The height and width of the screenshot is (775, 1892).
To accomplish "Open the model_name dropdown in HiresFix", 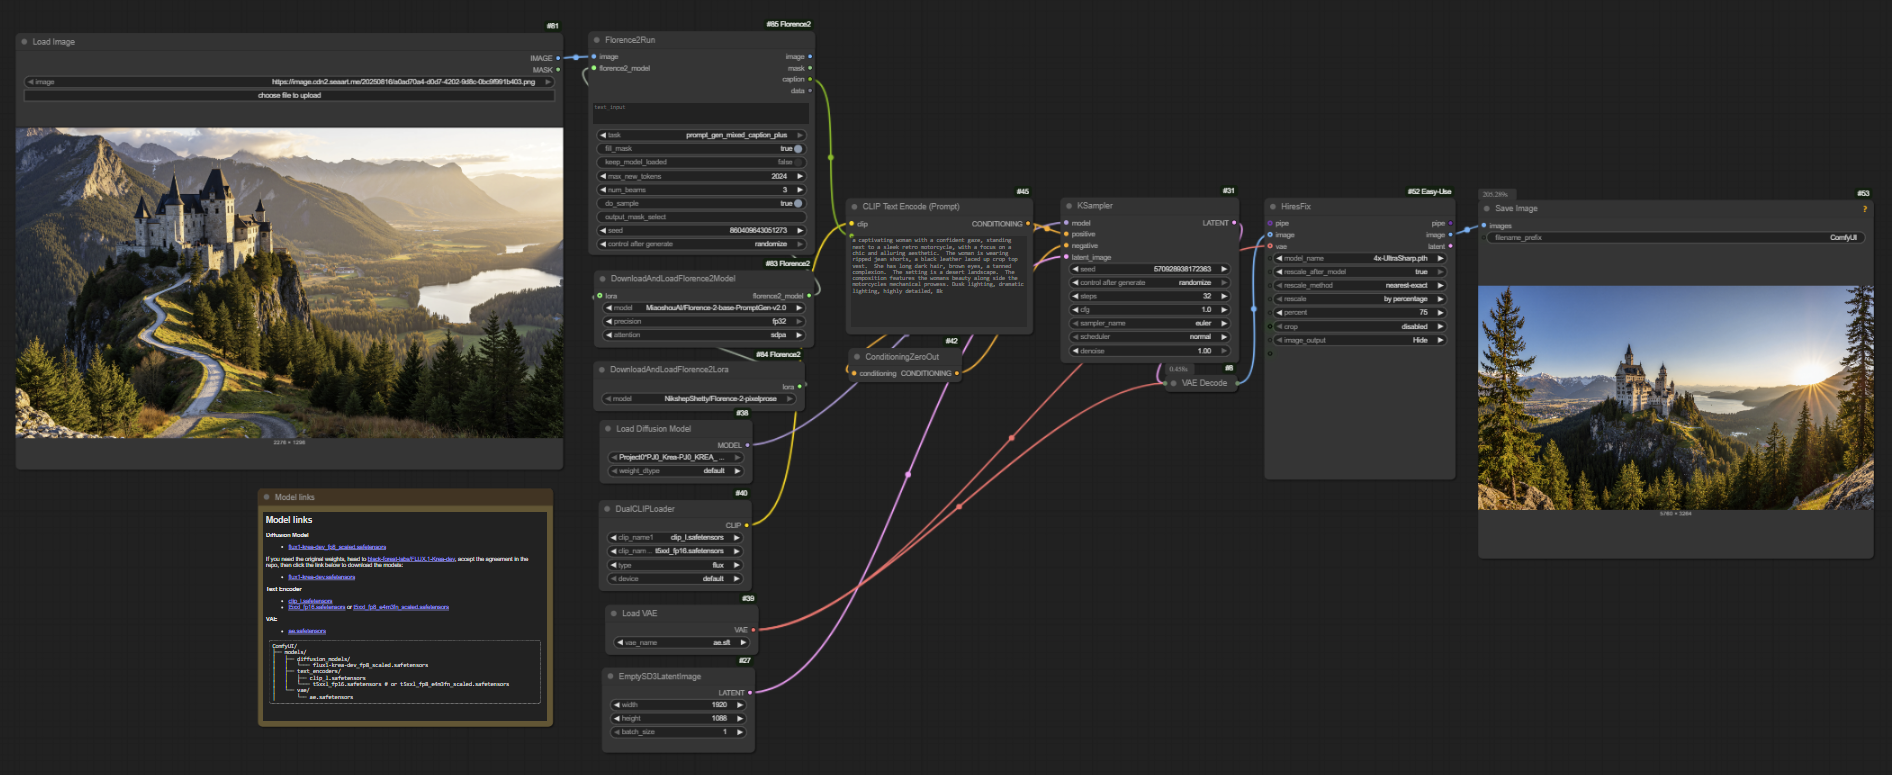I will 1359,258.
